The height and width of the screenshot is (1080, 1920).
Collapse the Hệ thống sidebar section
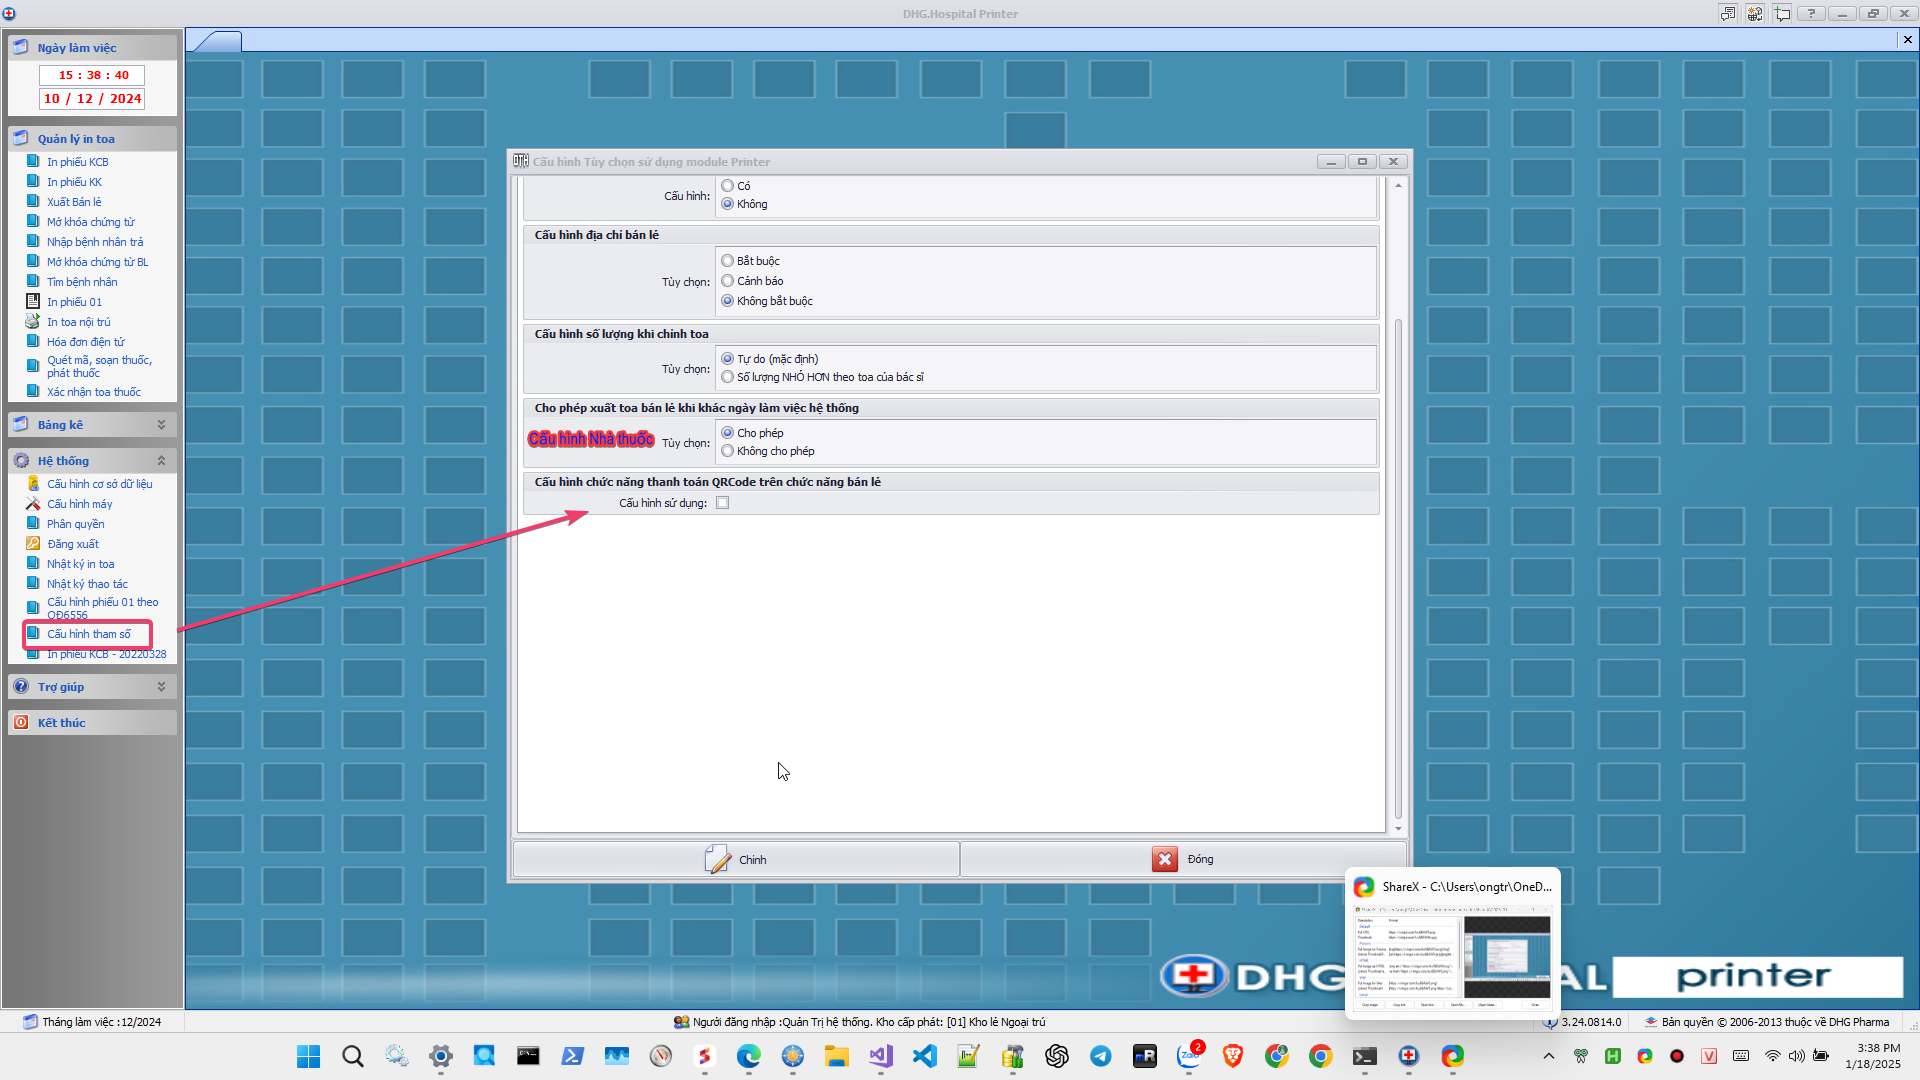pyautogui.click(x=161, y=461)
